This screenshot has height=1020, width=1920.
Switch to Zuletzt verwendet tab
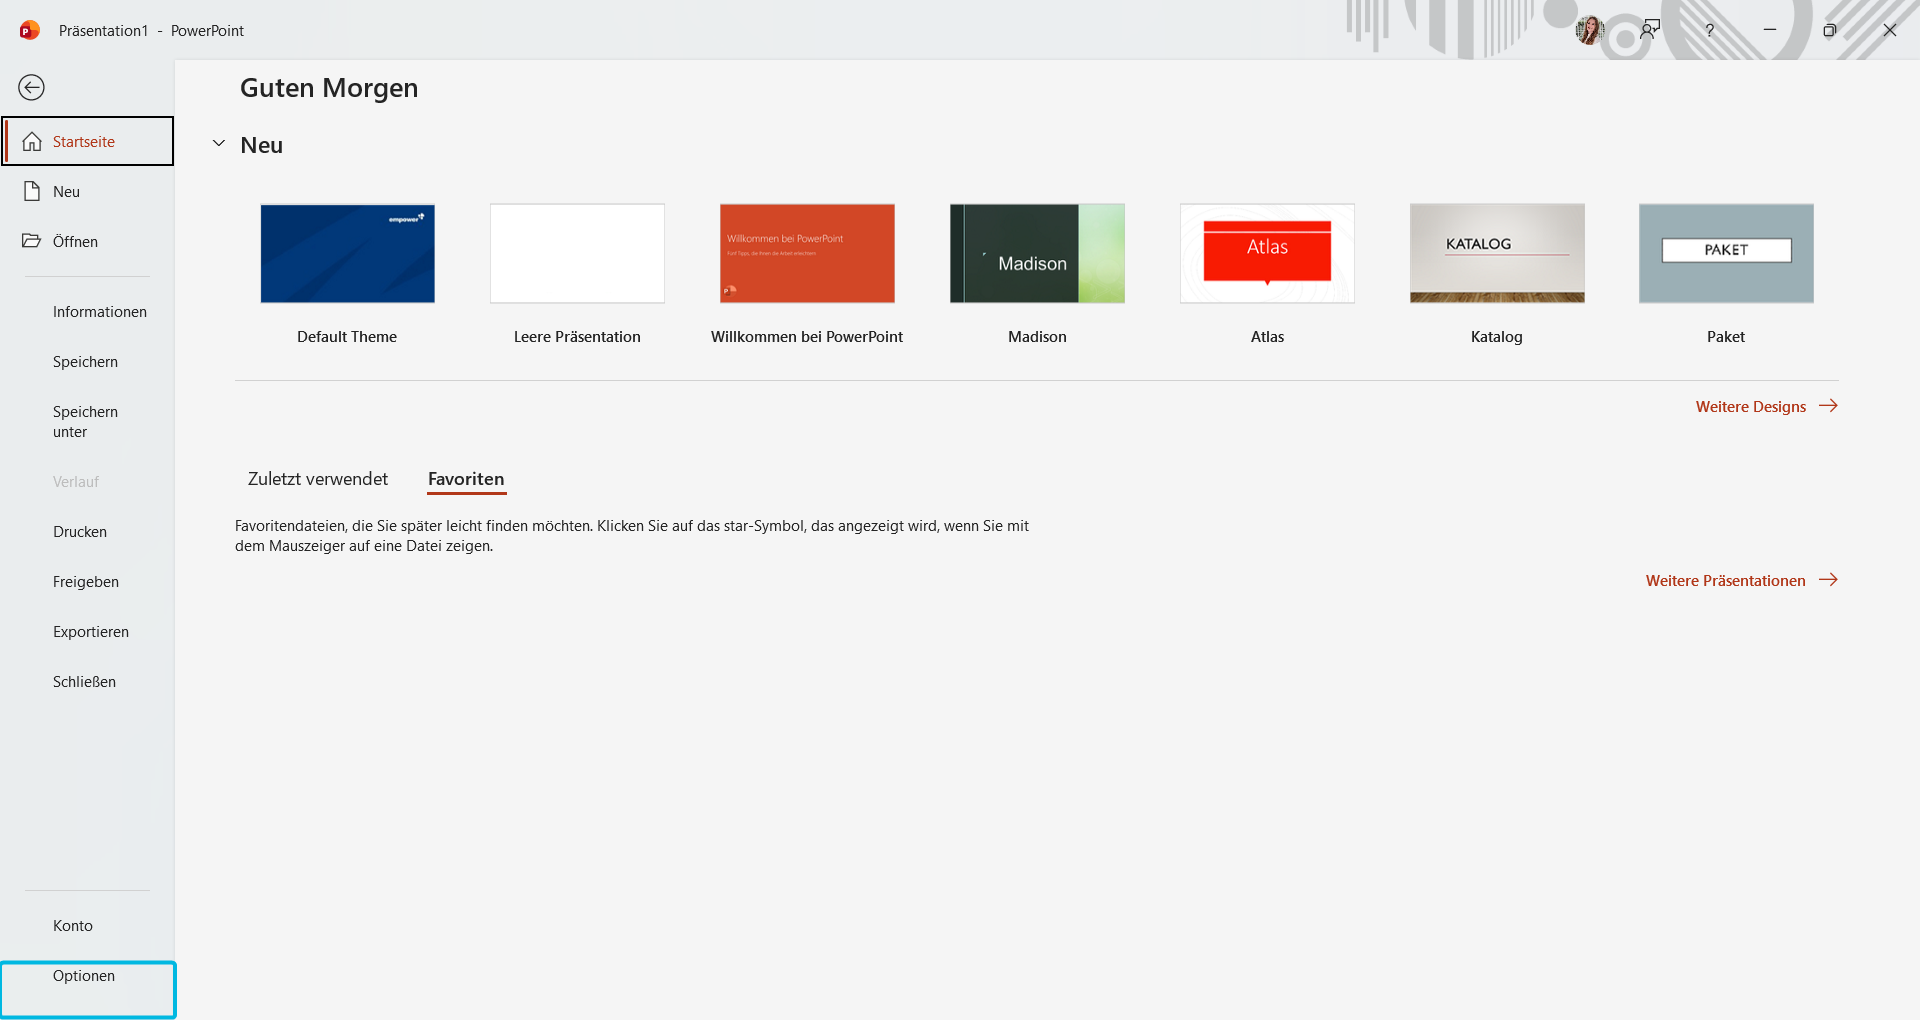(318, 479)
